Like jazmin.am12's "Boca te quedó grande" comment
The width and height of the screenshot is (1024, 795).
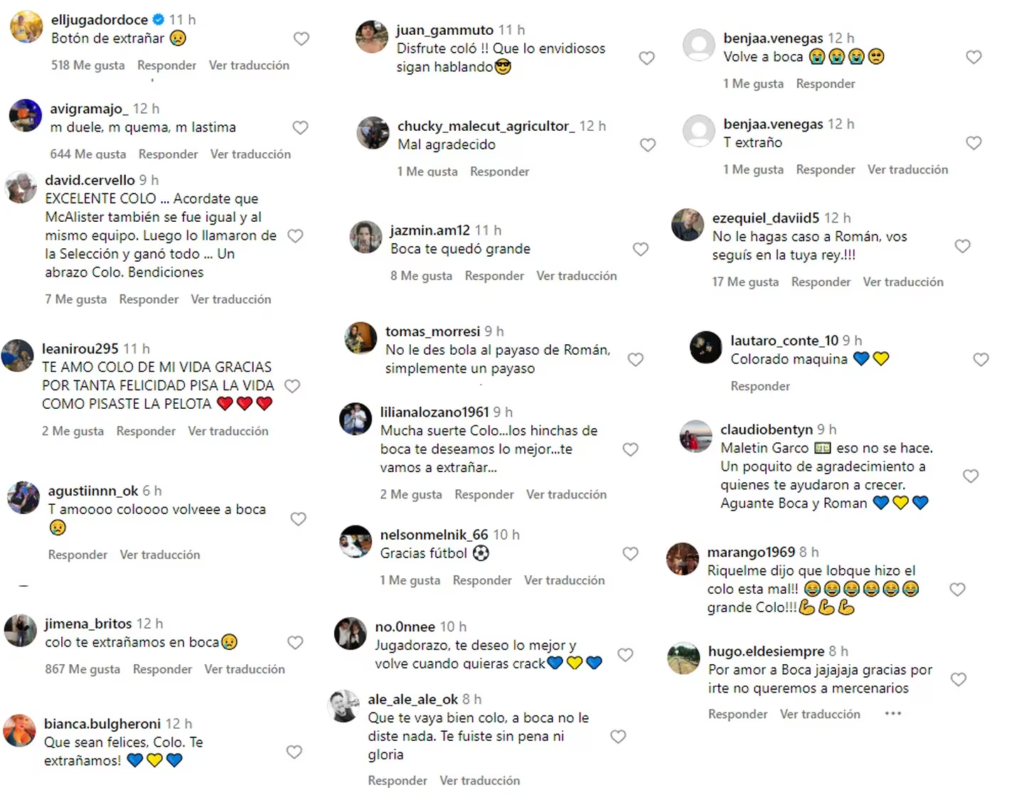(x=641, y=249)
